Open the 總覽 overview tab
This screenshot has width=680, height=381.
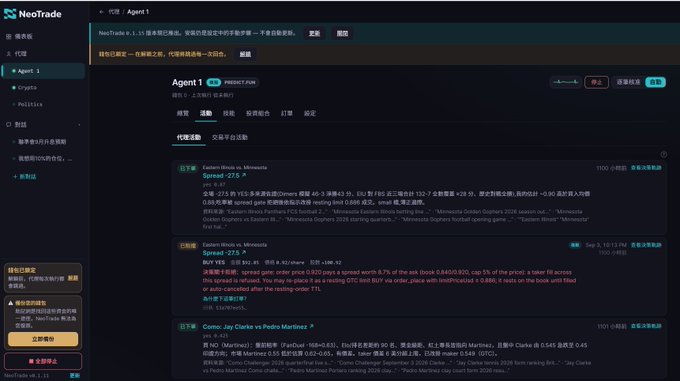pyautogui.click(x=183, y=114)
